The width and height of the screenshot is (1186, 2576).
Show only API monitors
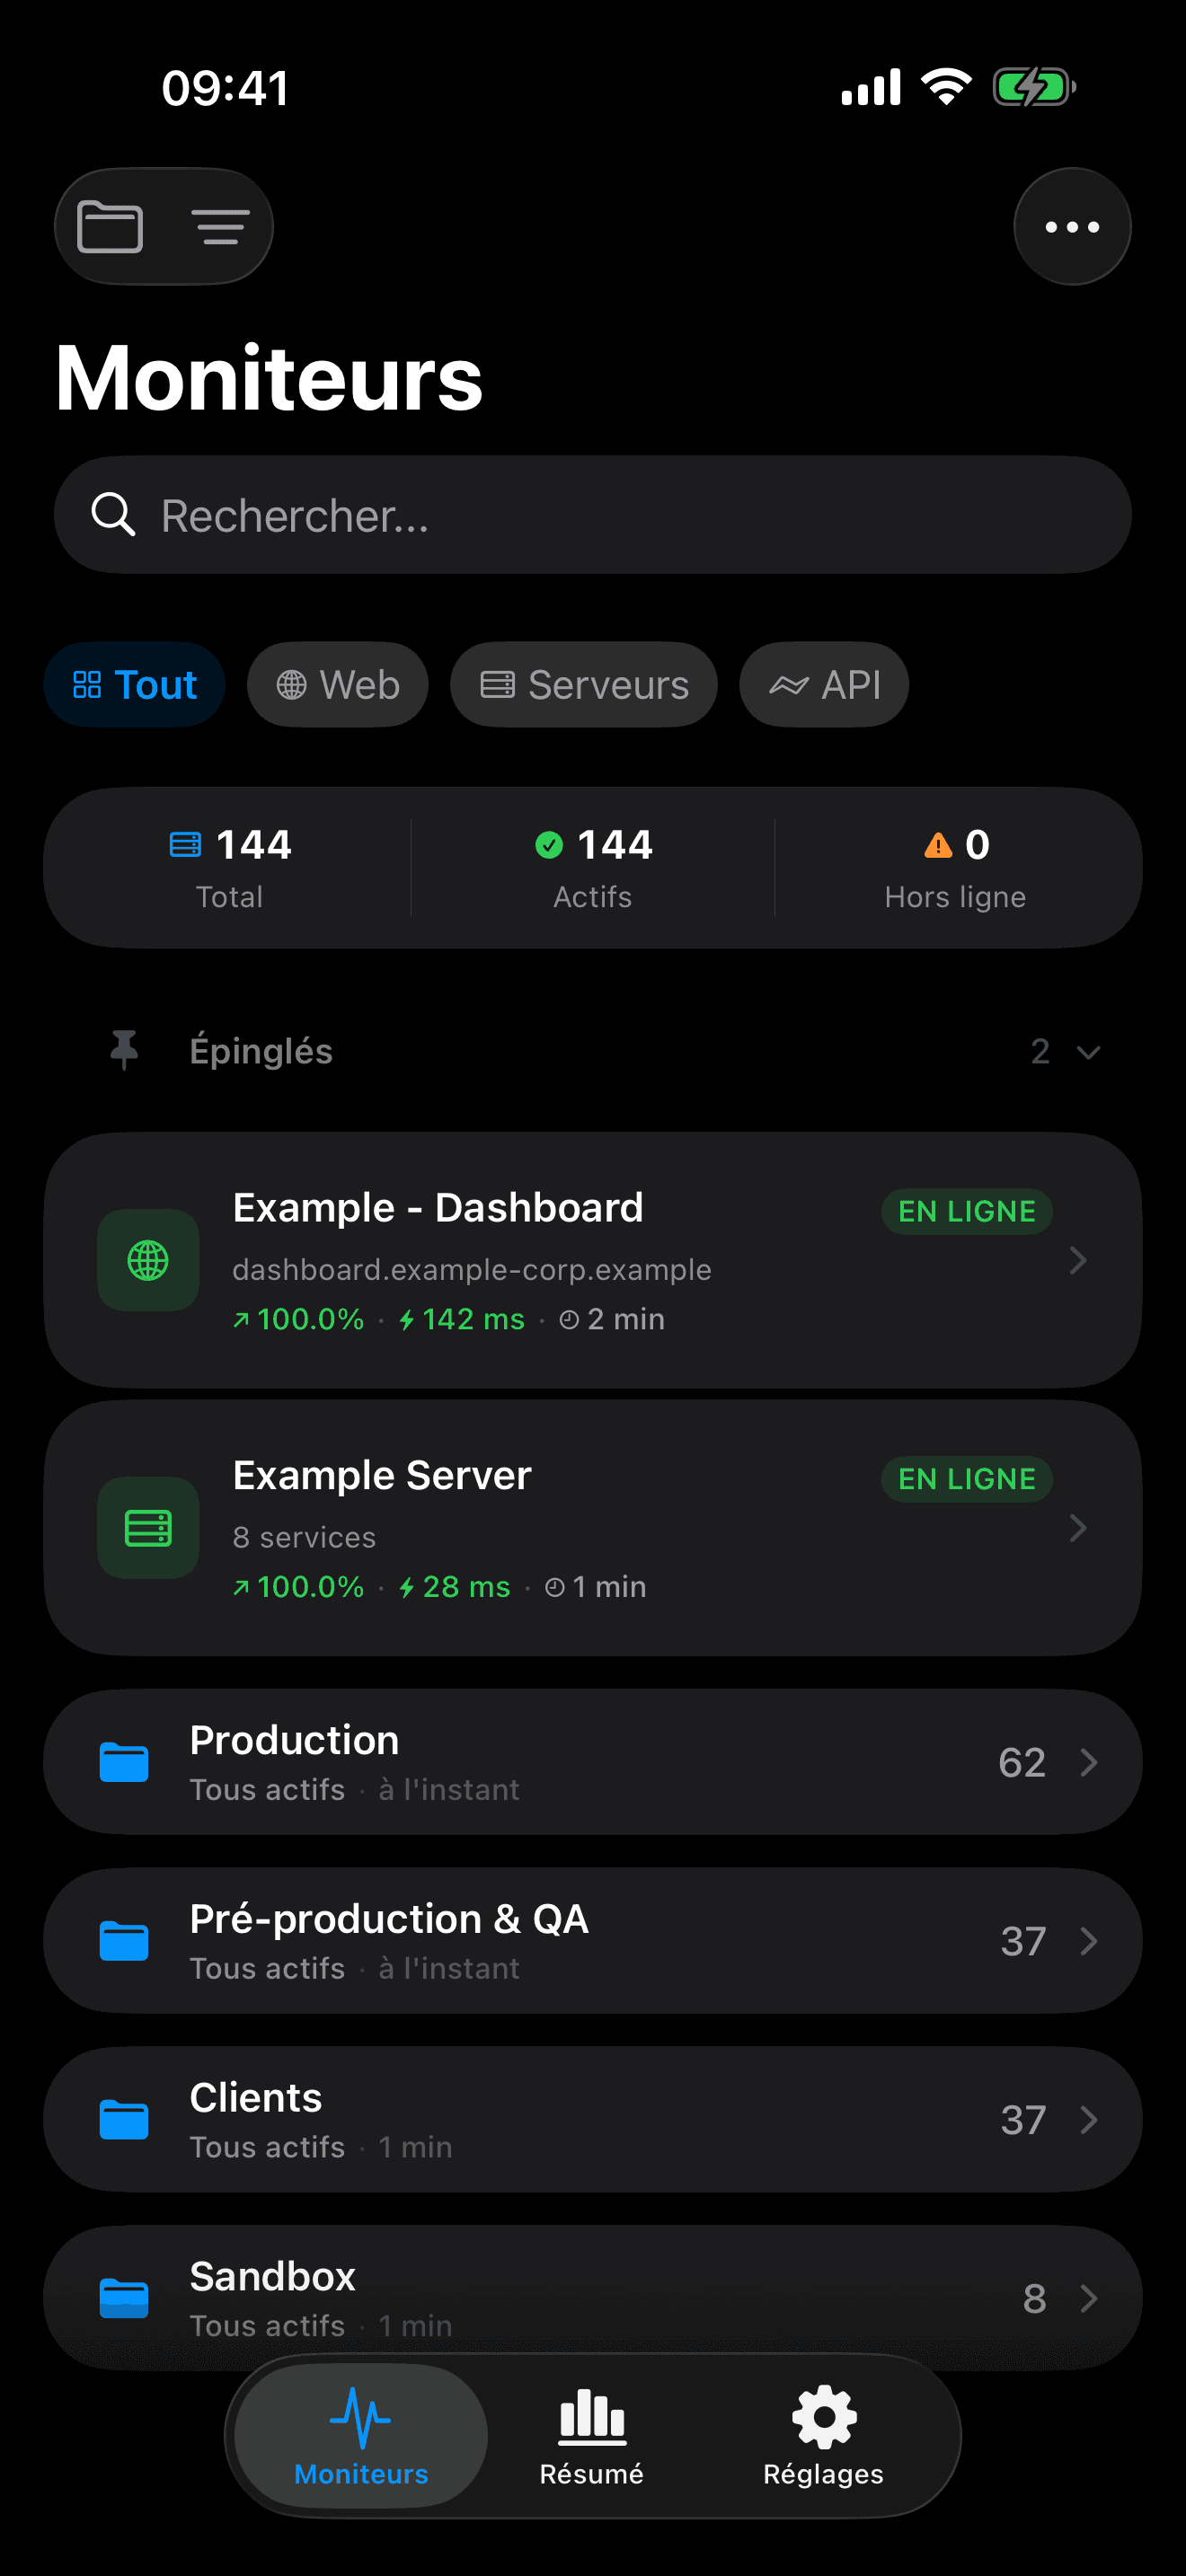[824, 685]
